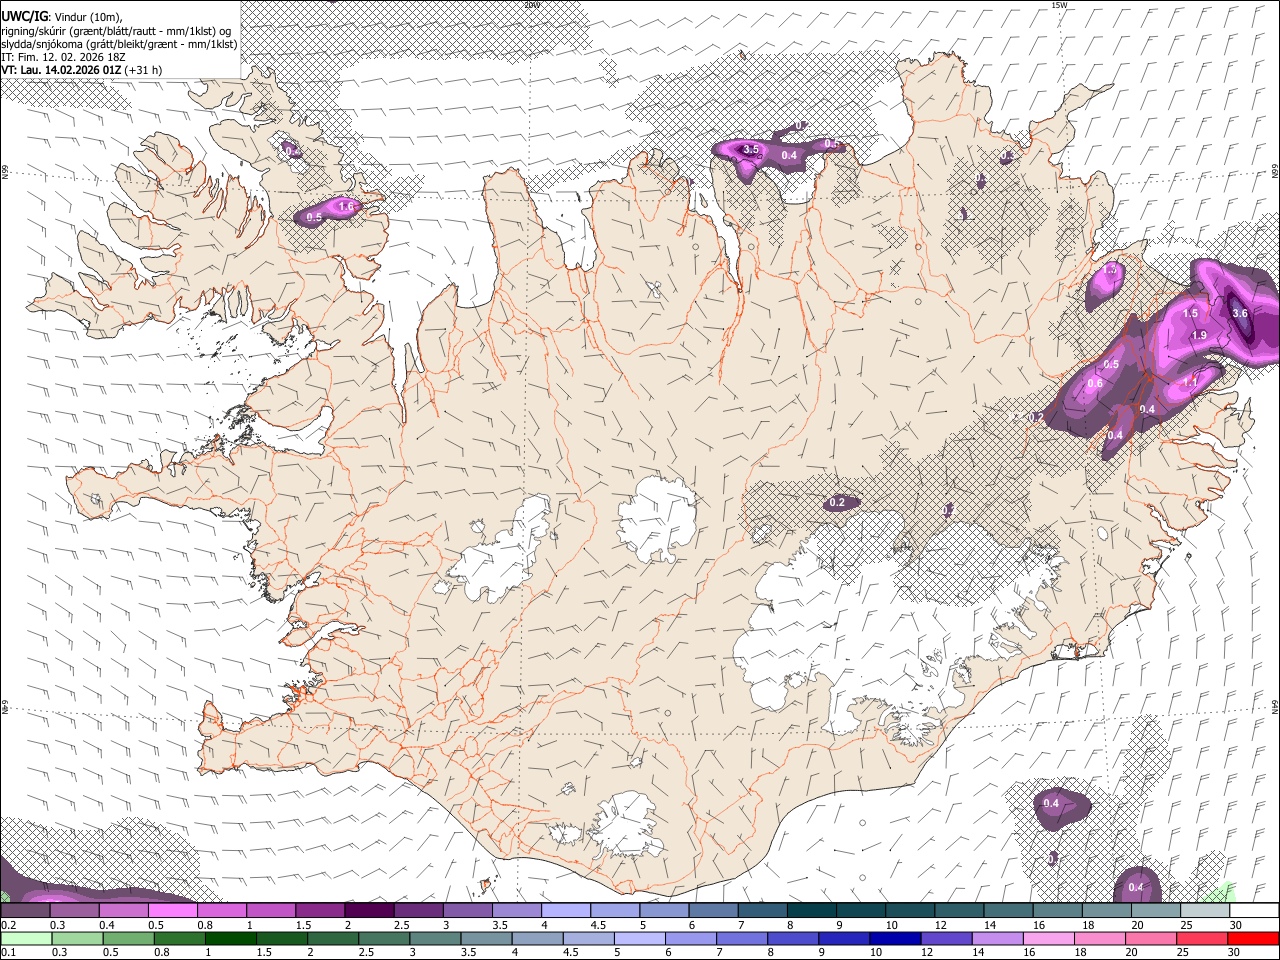Click the "IT: Fim. 12. 02. 2026 18Z" line
This screenshot has height=960, width=1280.
pyautogui.click(x=63, y=57)
